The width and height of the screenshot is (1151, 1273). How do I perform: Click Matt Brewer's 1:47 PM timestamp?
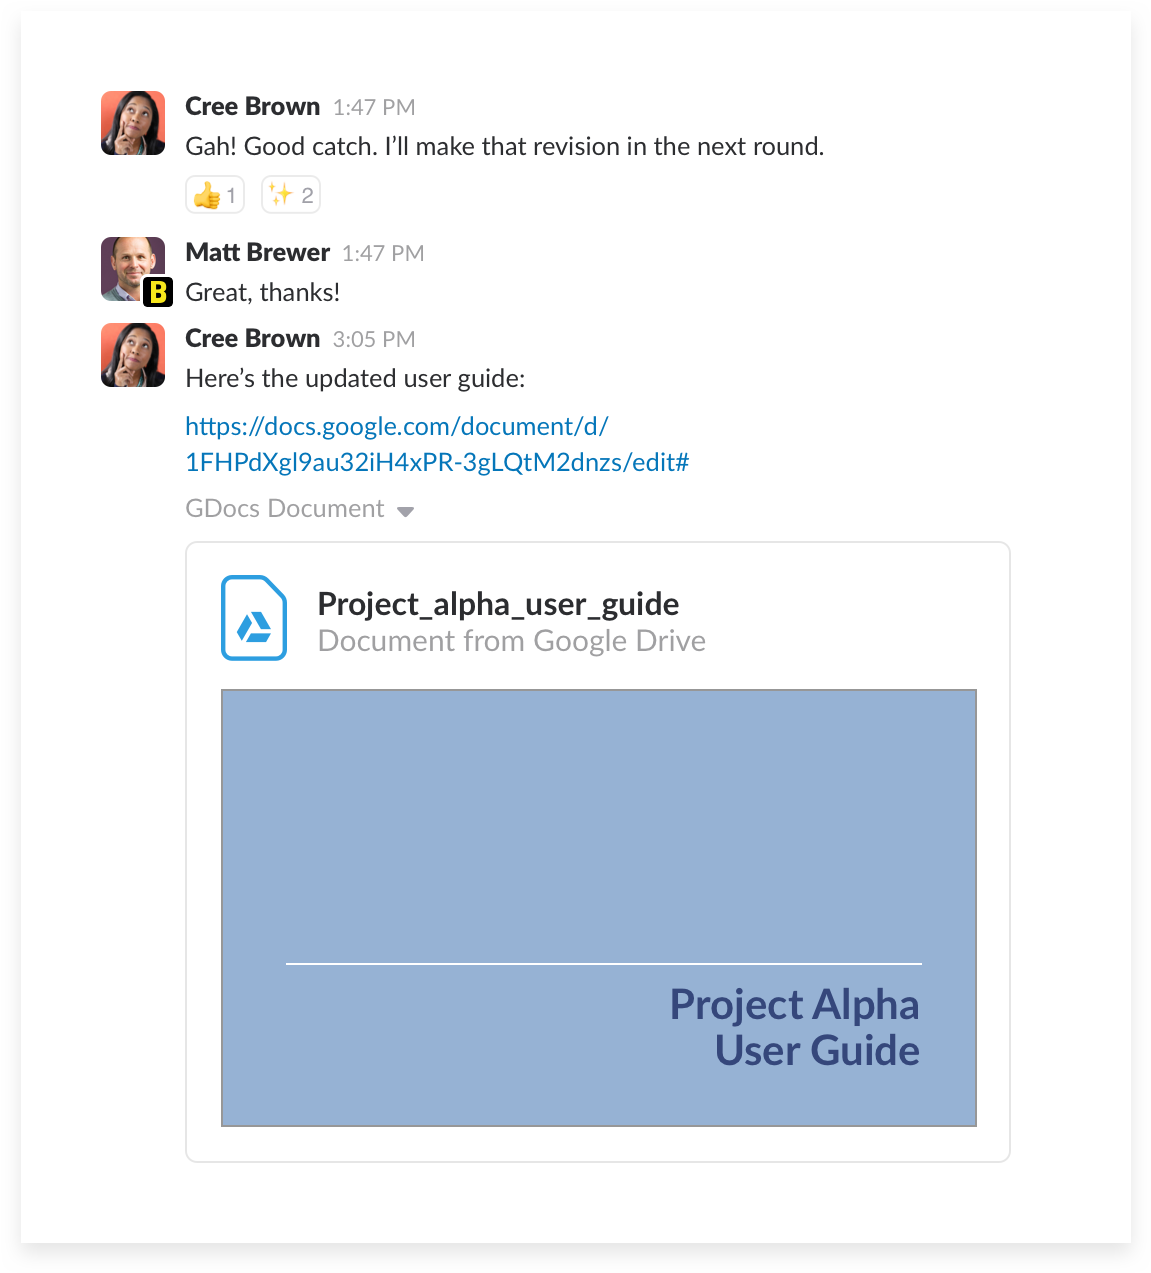(383, 253)
